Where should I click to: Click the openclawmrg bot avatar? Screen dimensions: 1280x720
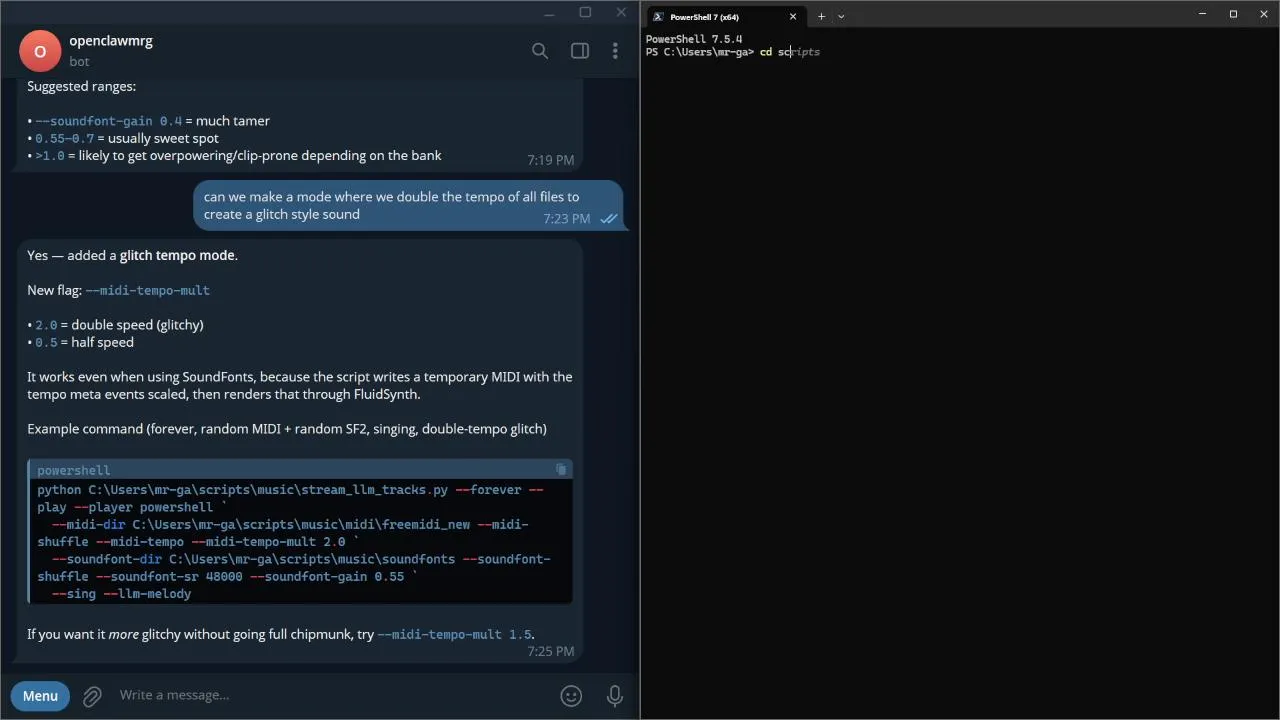coord(40,51)
